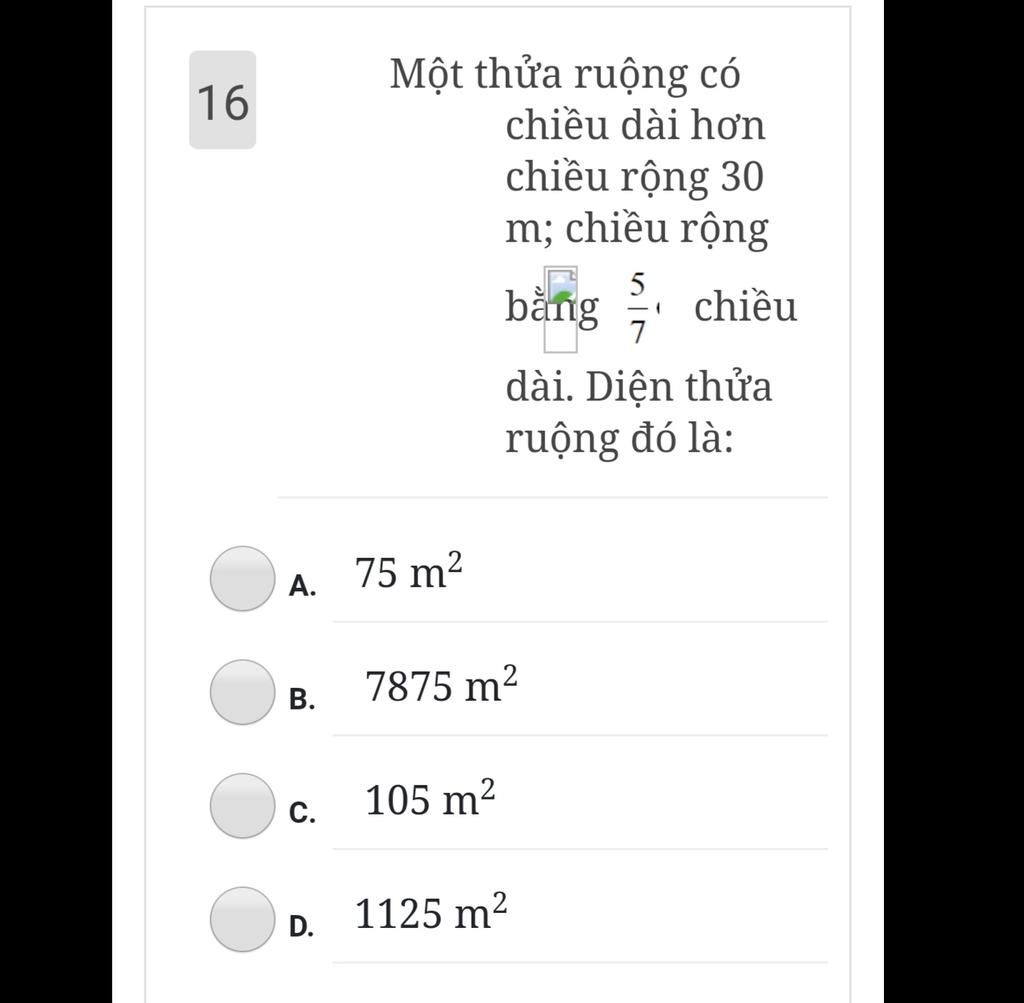Click the broken image icon in question
The image size is (1024, 1003).
pyautogui.click(x=561, y=310)
